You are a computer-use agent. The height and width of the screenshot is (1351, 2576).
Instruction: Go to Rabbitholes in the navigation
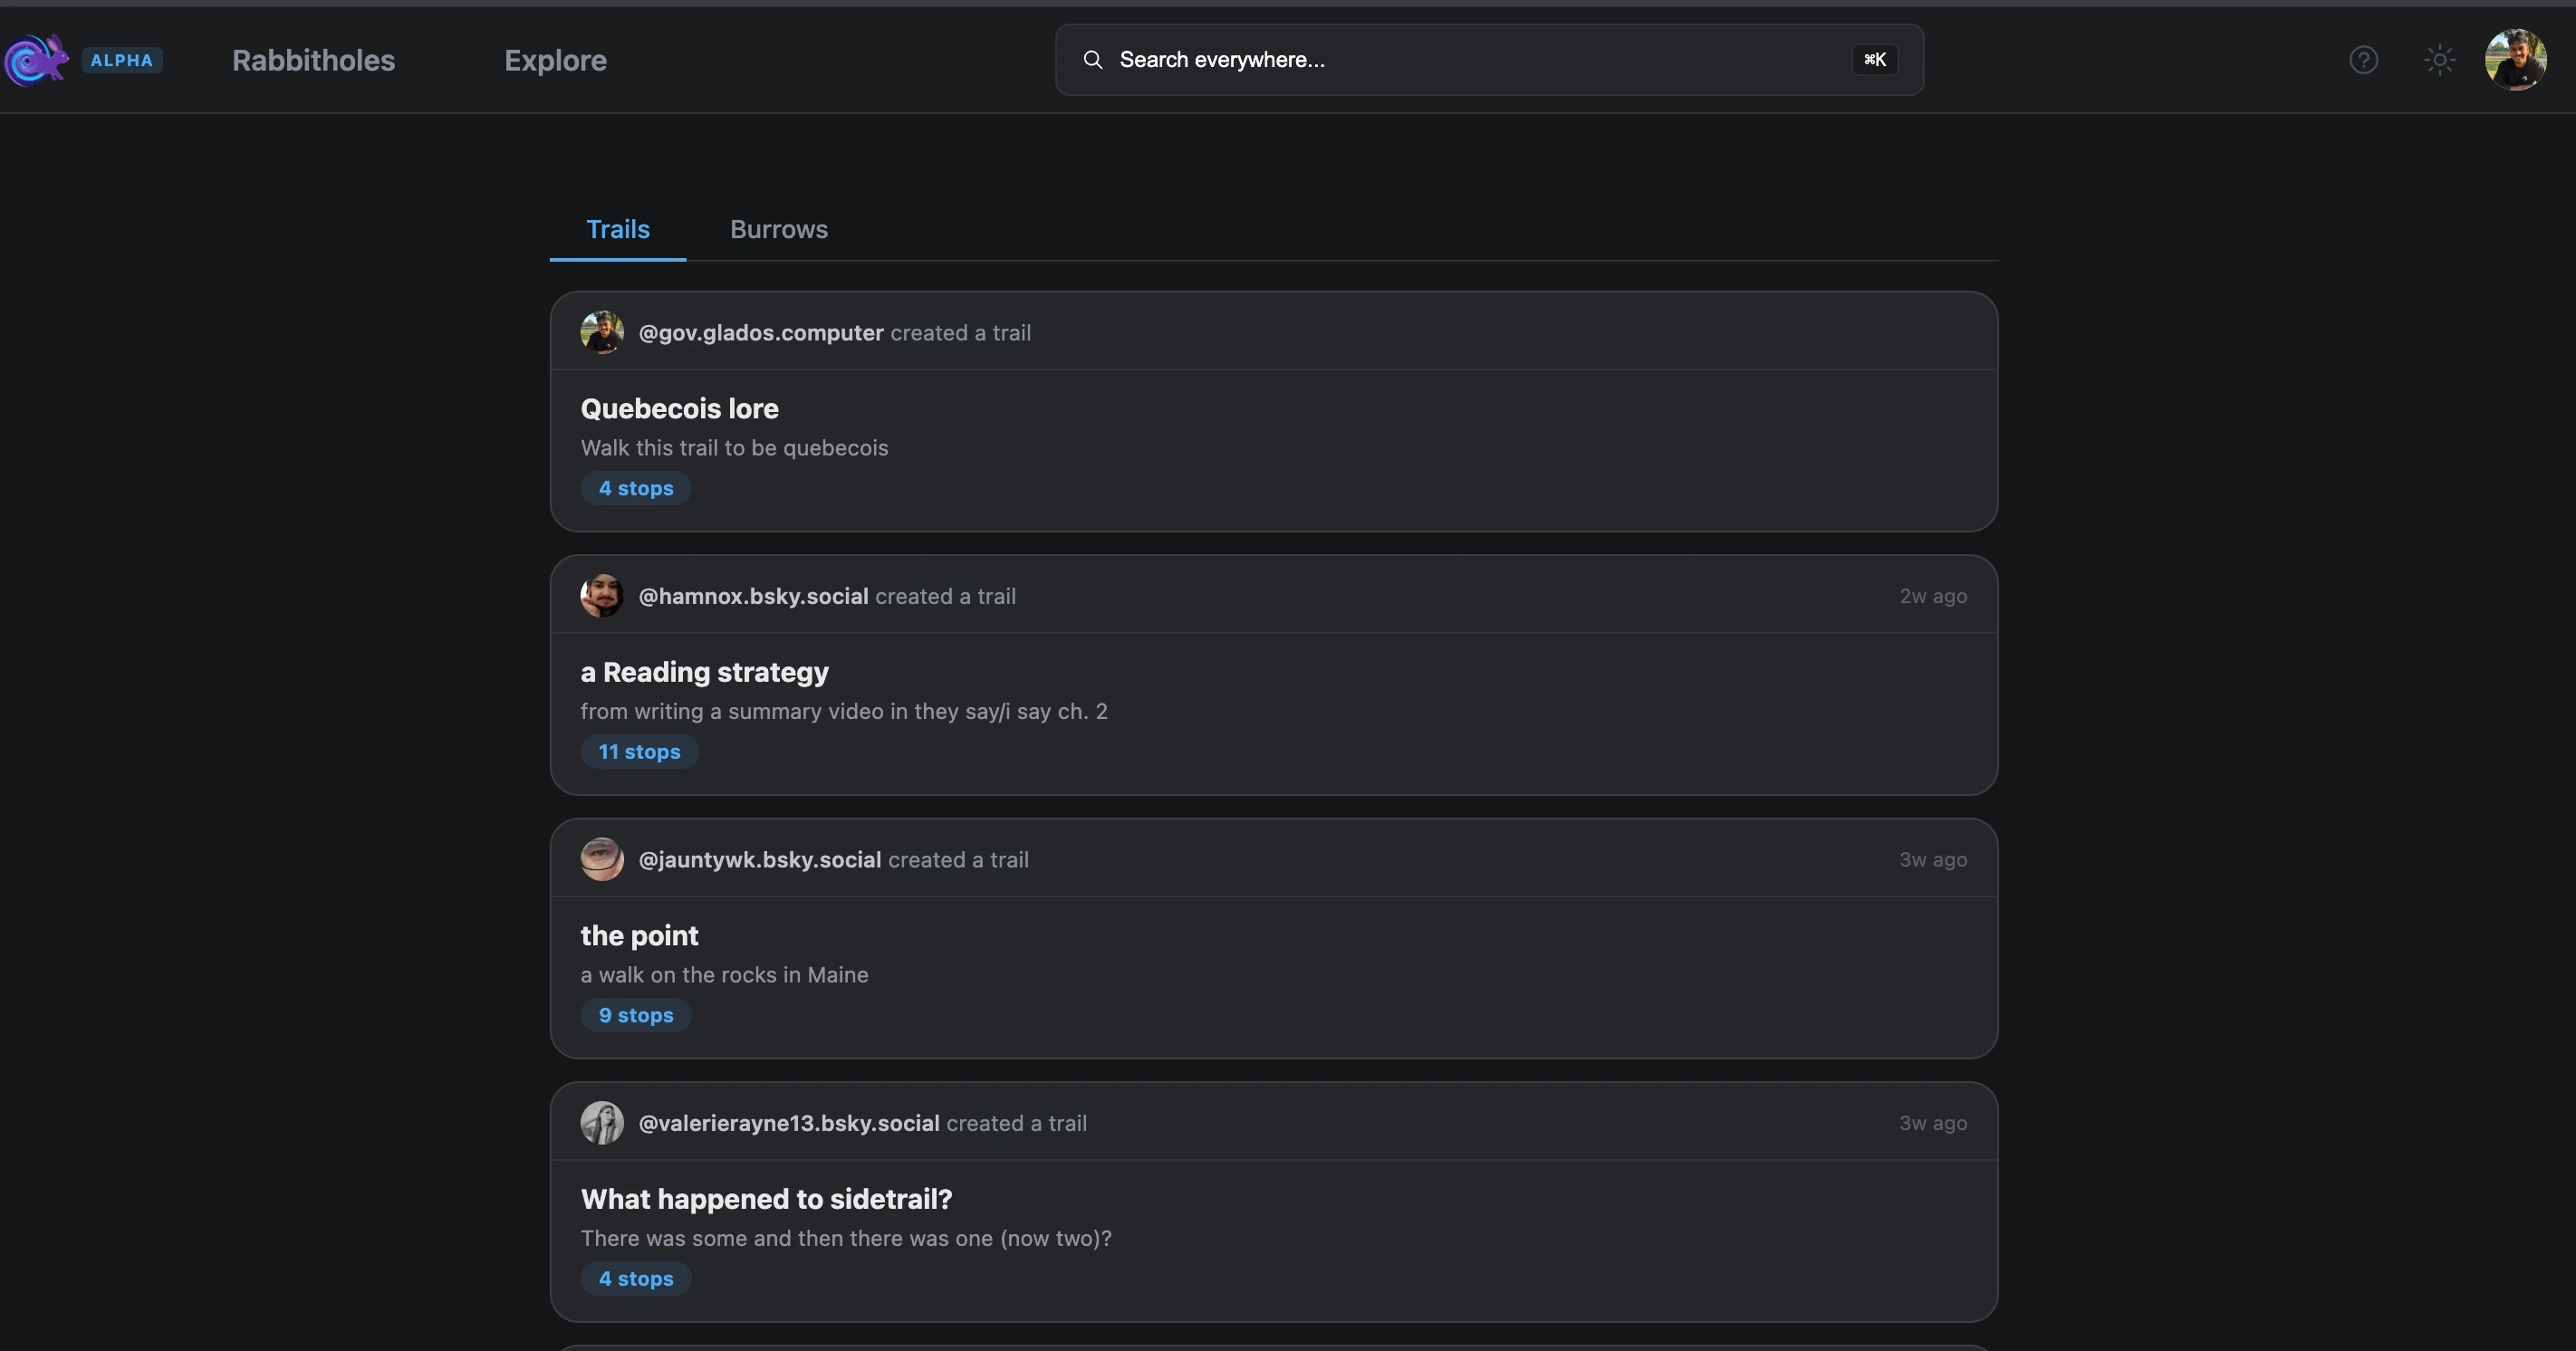(313, 60)
